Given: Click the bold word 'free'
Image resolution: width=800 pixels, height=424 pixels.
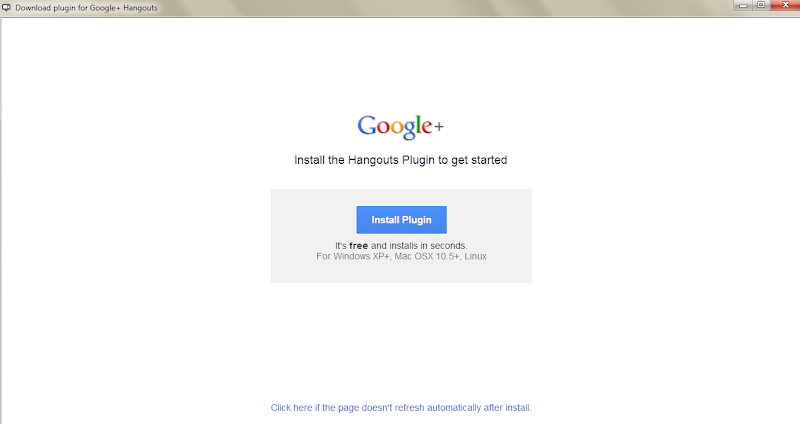Looking at the screenshot, I should coord(359,245).
